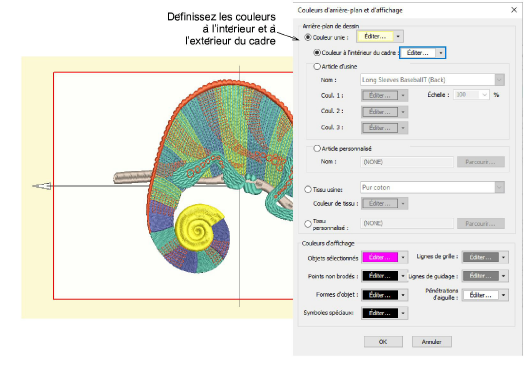This screenshot has width=524, height=370.
Task: Click Éditer for Couleur à l'intérieur du cadre
Action: tap(418, 53)
